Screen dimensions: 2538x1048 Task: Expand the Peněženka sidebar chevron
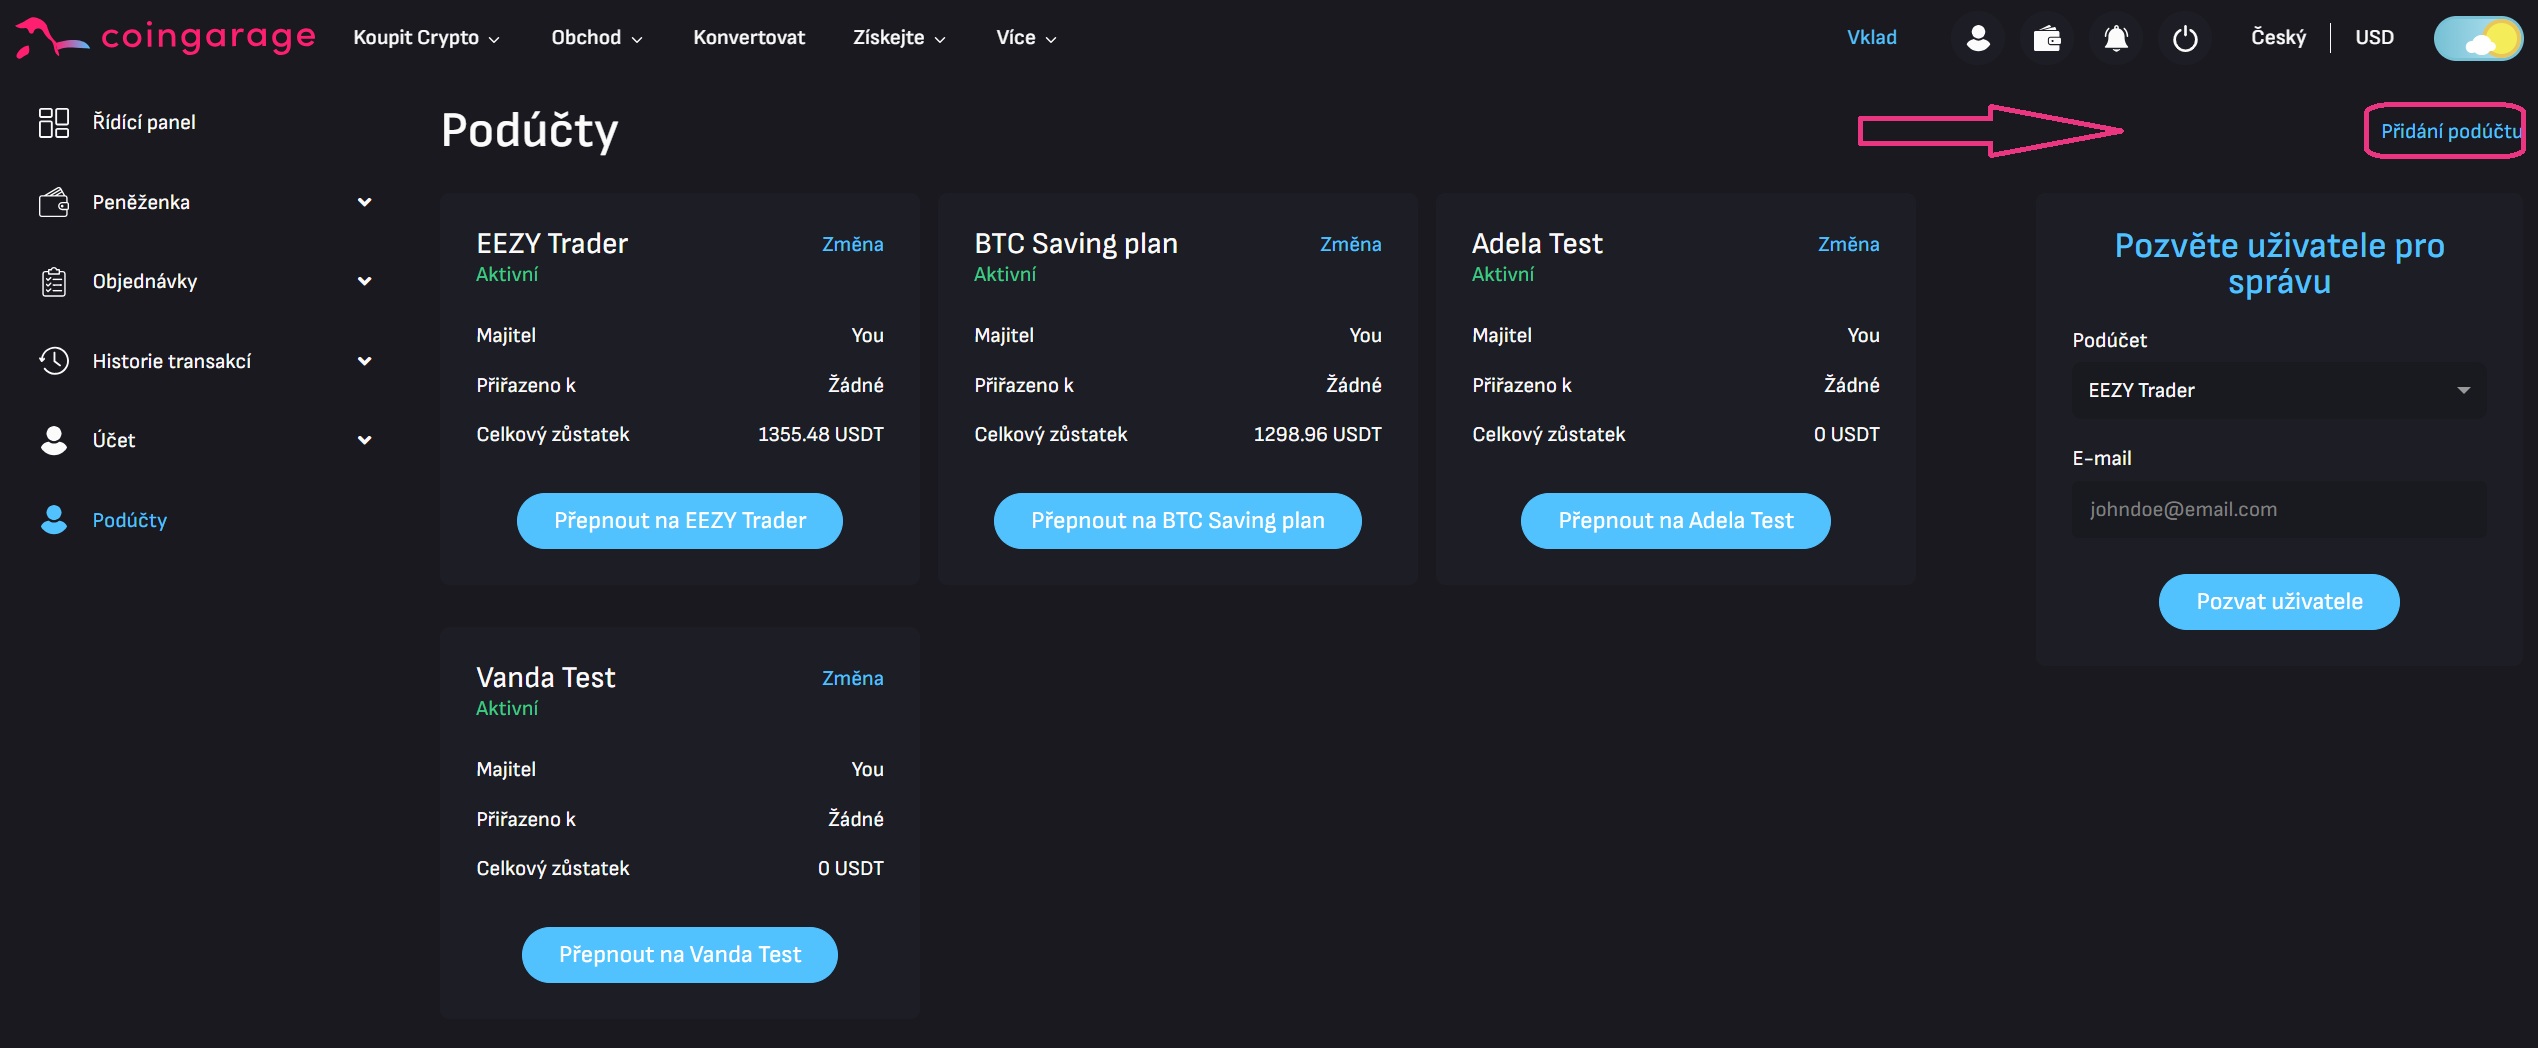(x=365, y=202)
